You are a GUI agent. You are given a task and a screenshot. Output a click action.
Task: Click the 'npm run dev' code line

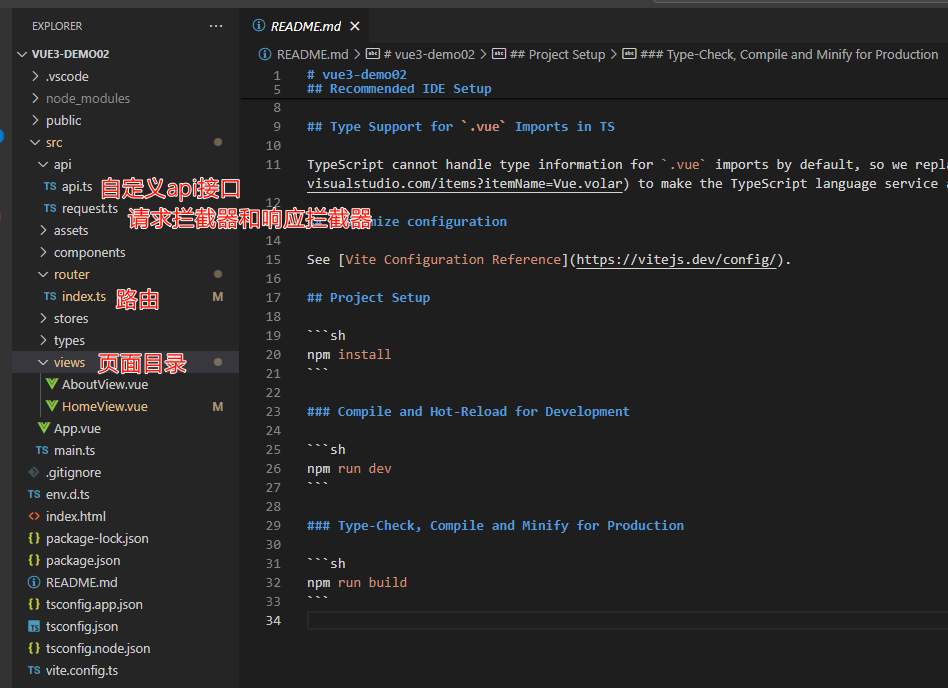349,469
